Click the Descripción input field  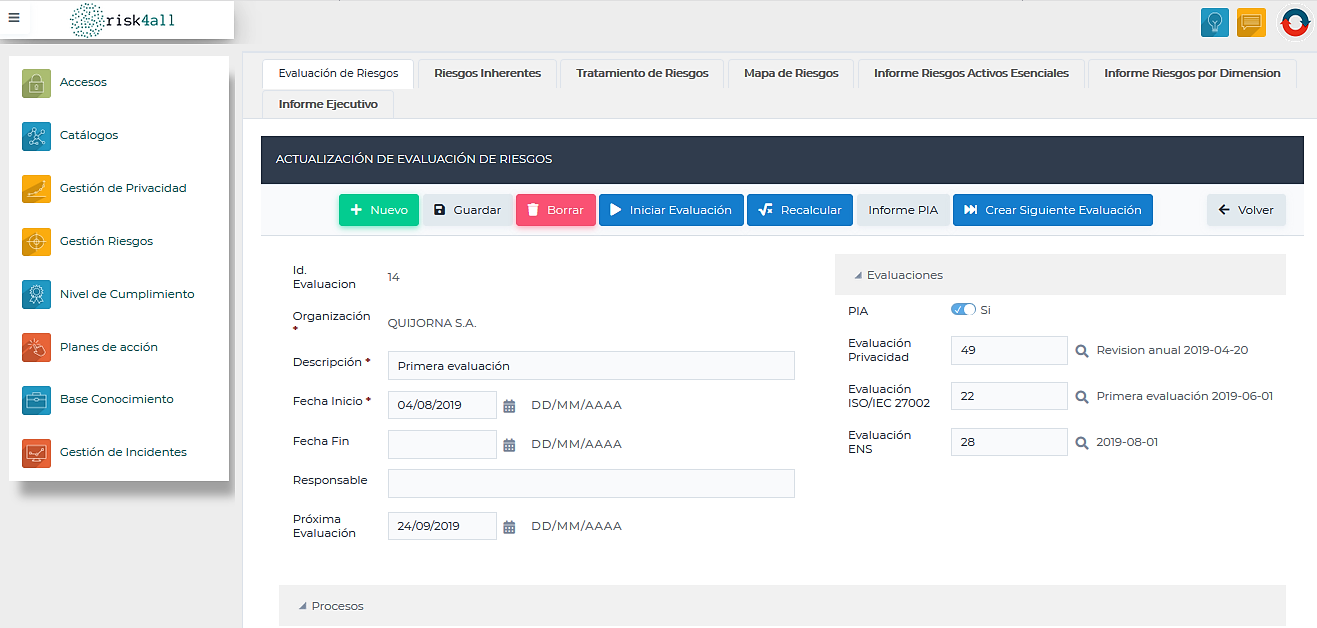coord(591,366)
